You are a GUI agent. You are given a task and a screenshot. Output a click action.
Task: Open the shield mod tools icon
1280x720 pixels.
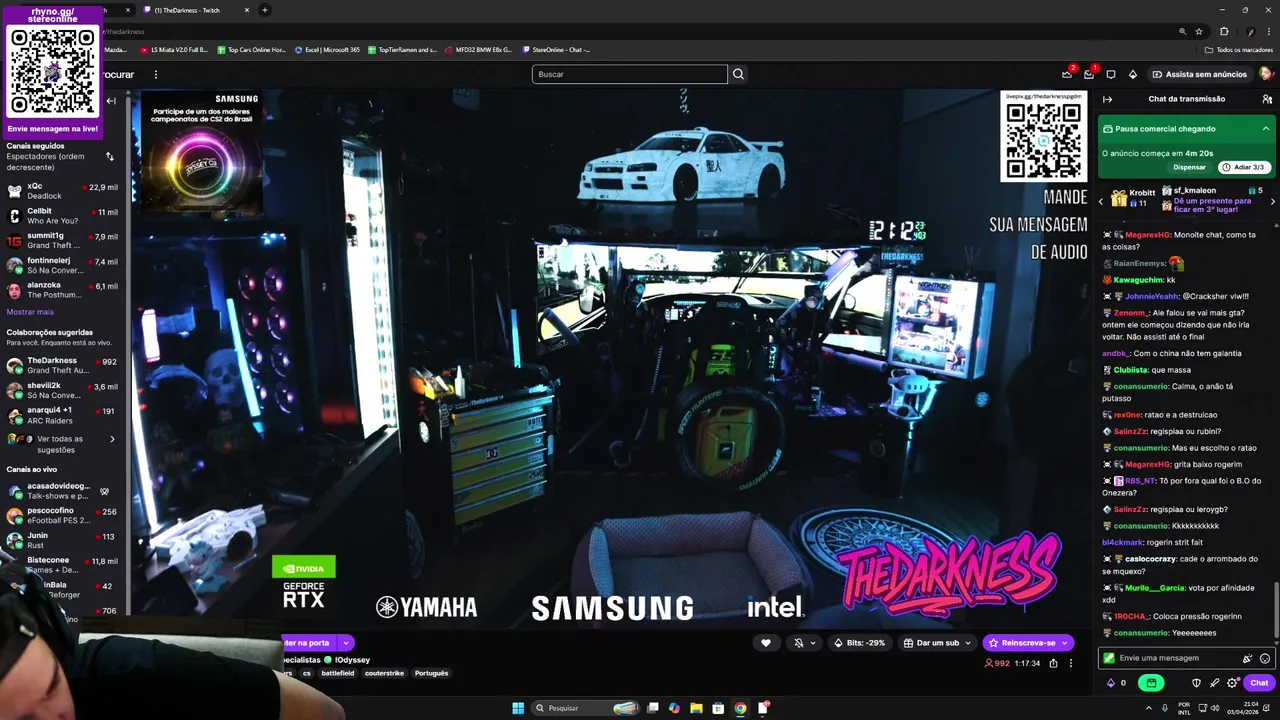1196,683
